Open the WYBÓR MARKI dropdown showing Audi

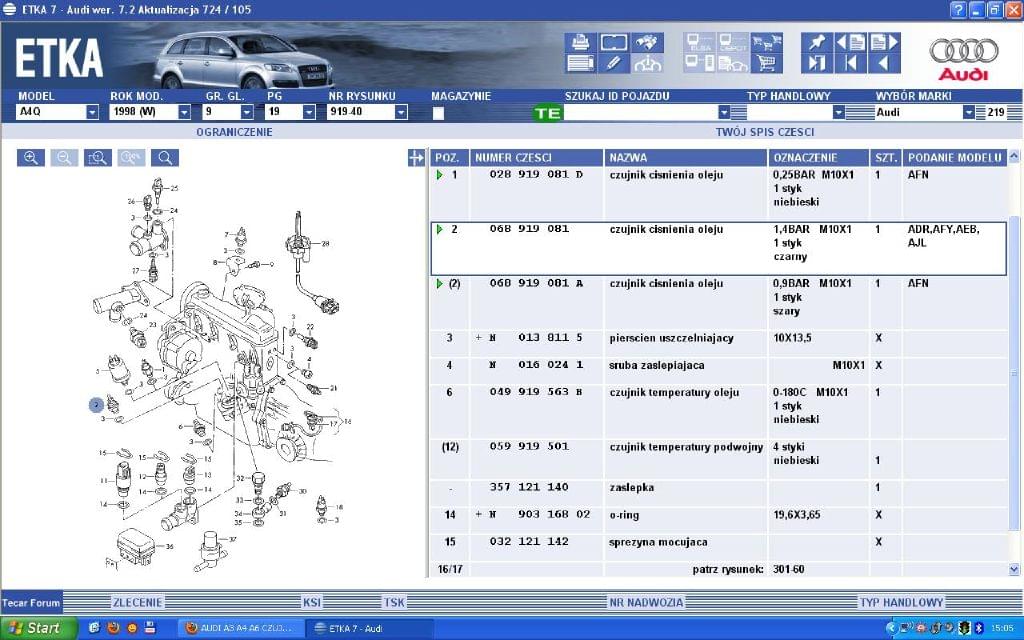(968, 112)
